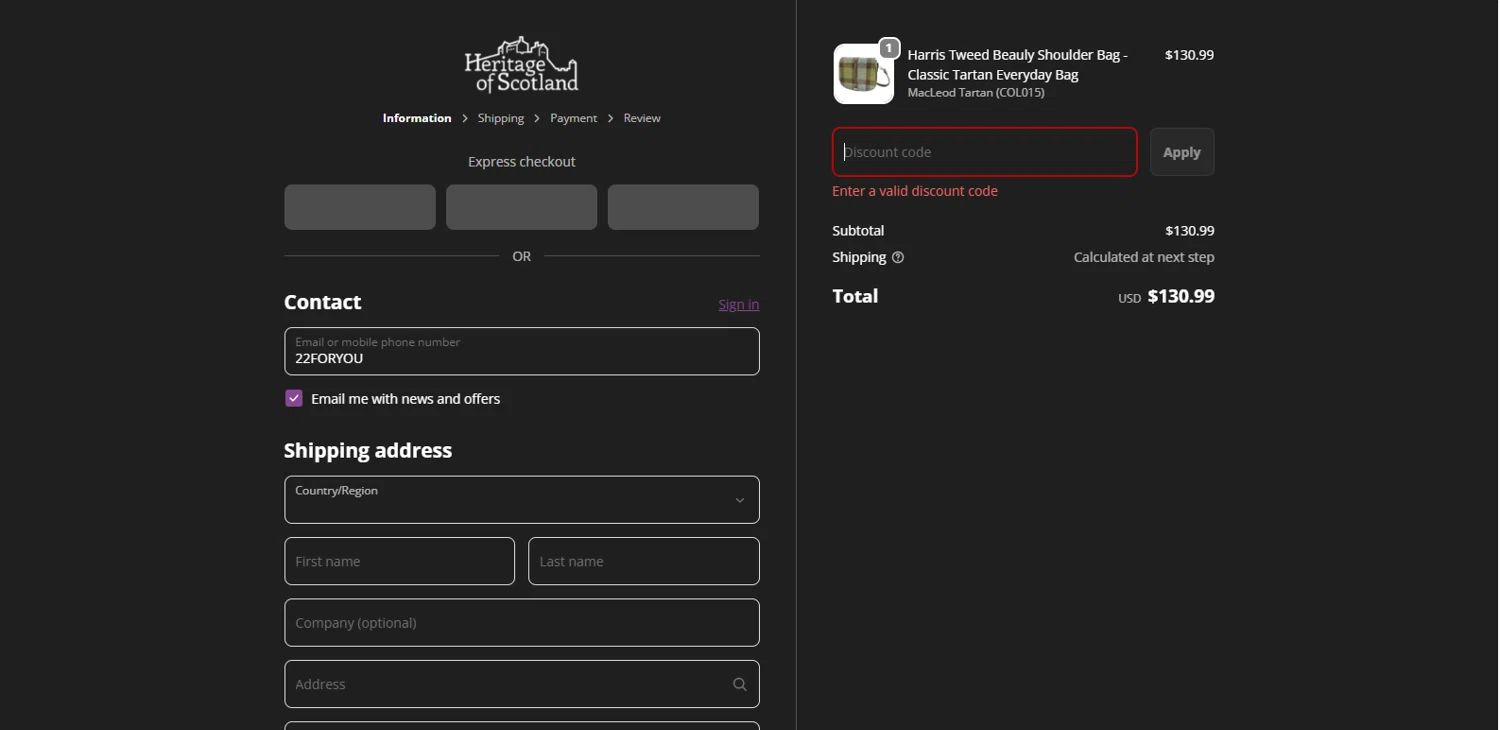This screenshot has width=1500, height=730.
Task: Click the Apply discount button
Action: tap(1182, 152)
